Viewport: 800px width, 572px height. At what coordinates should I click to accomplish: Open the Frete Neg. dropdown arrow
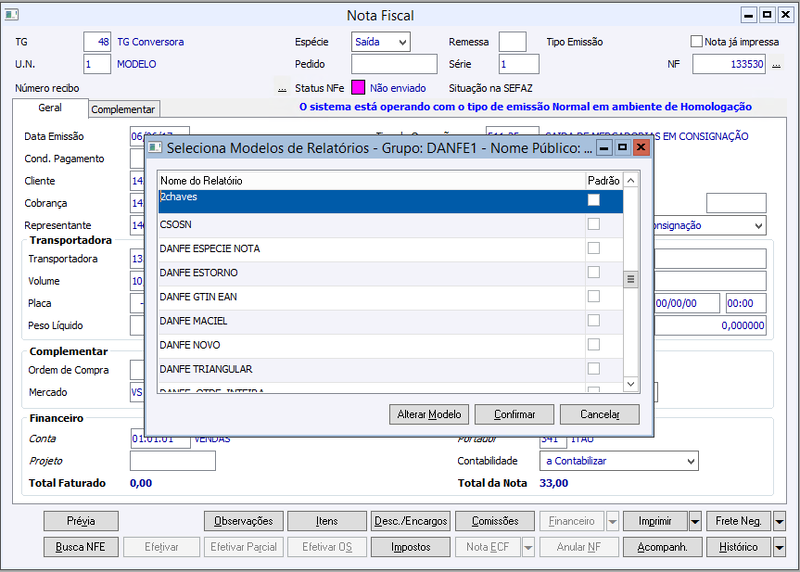coord(779,521)
